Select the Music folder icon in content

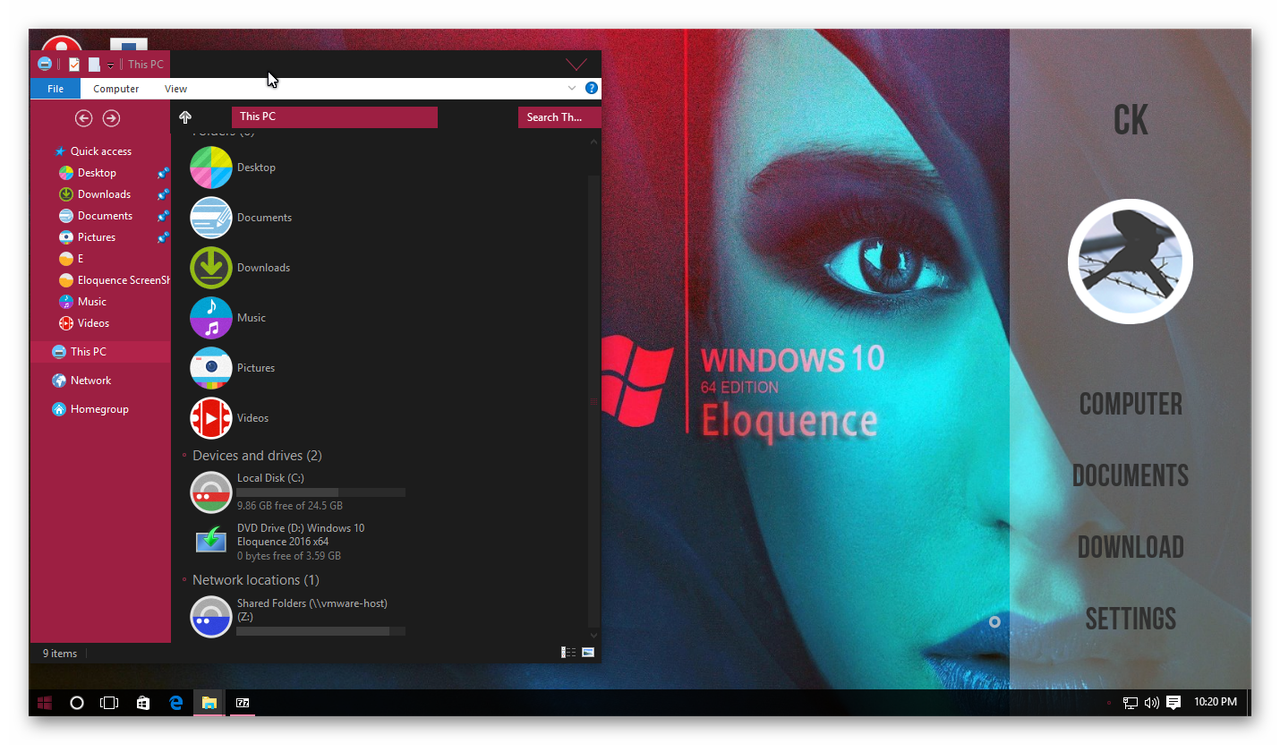coord(211,317)
